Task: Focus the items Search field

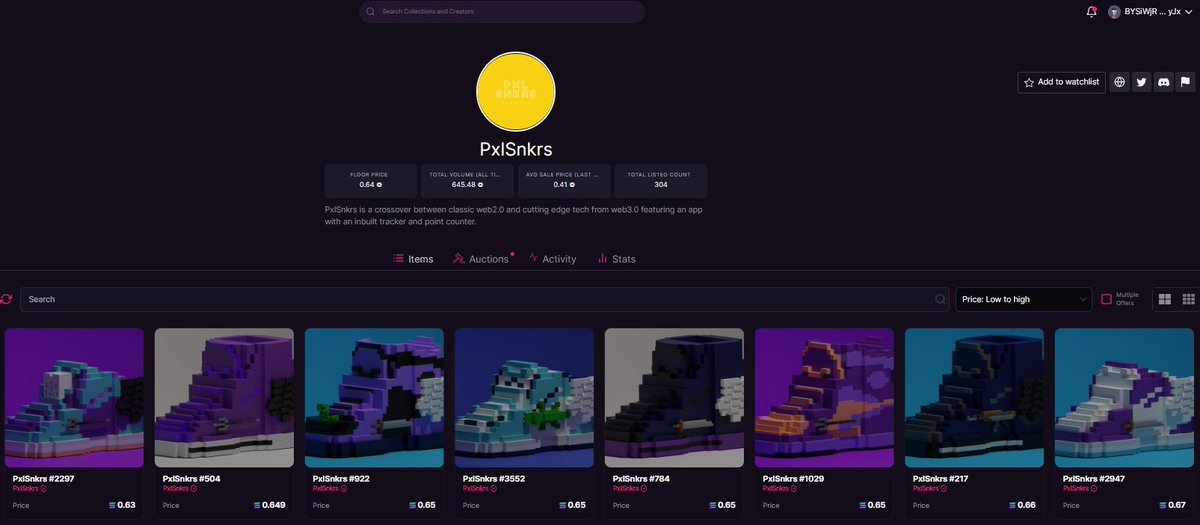Action: point(485,299)
